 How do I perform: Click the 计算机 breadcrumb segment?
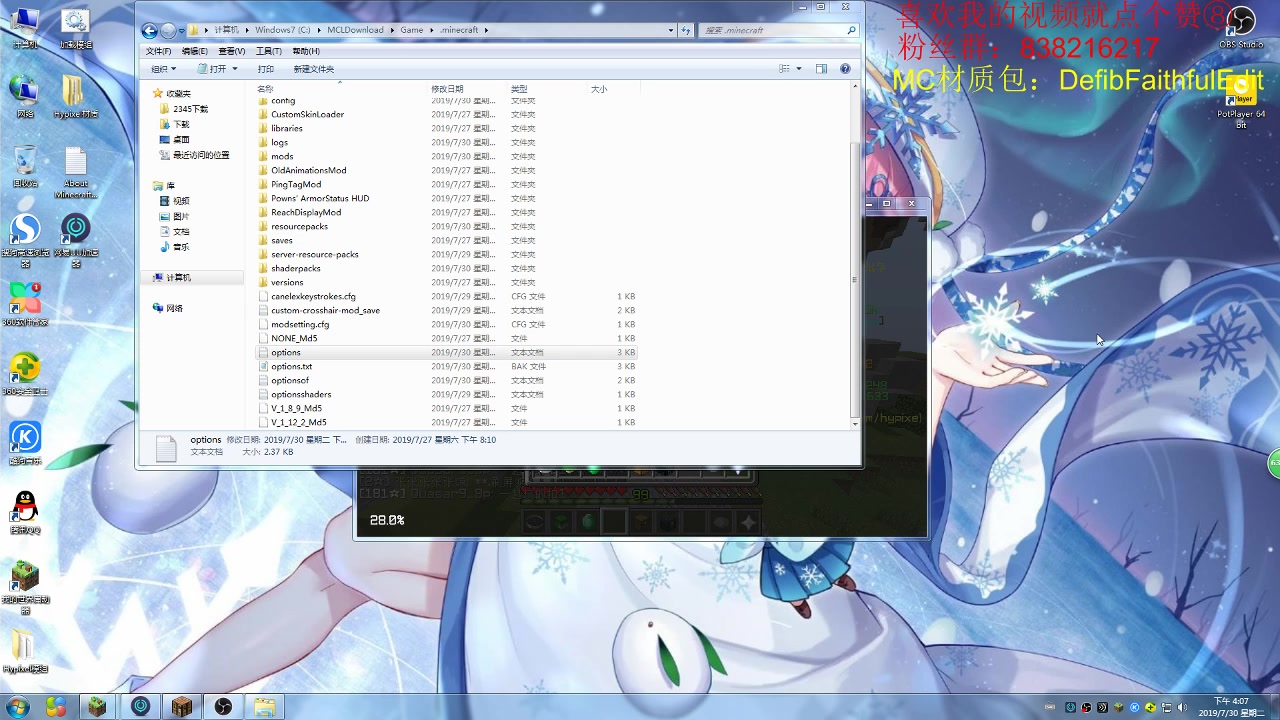226,30
